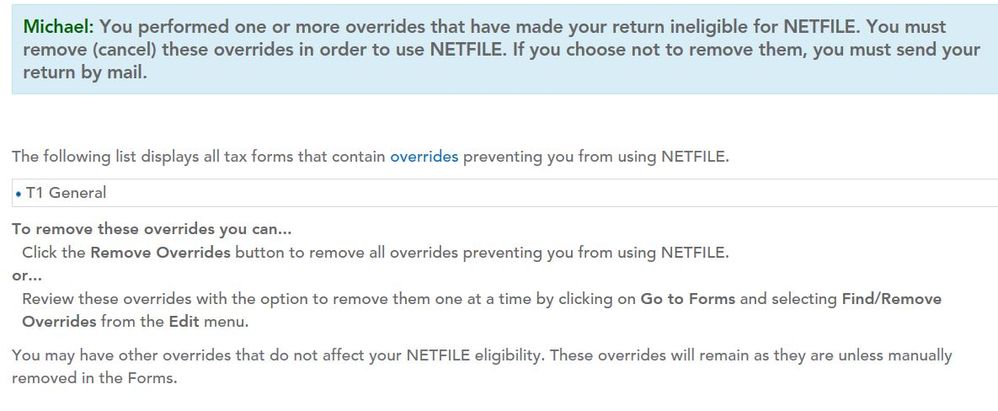Viewport: 998px width, 411px height.
Task: Click the bullet beside T1 General
Action: click(18, 193)
